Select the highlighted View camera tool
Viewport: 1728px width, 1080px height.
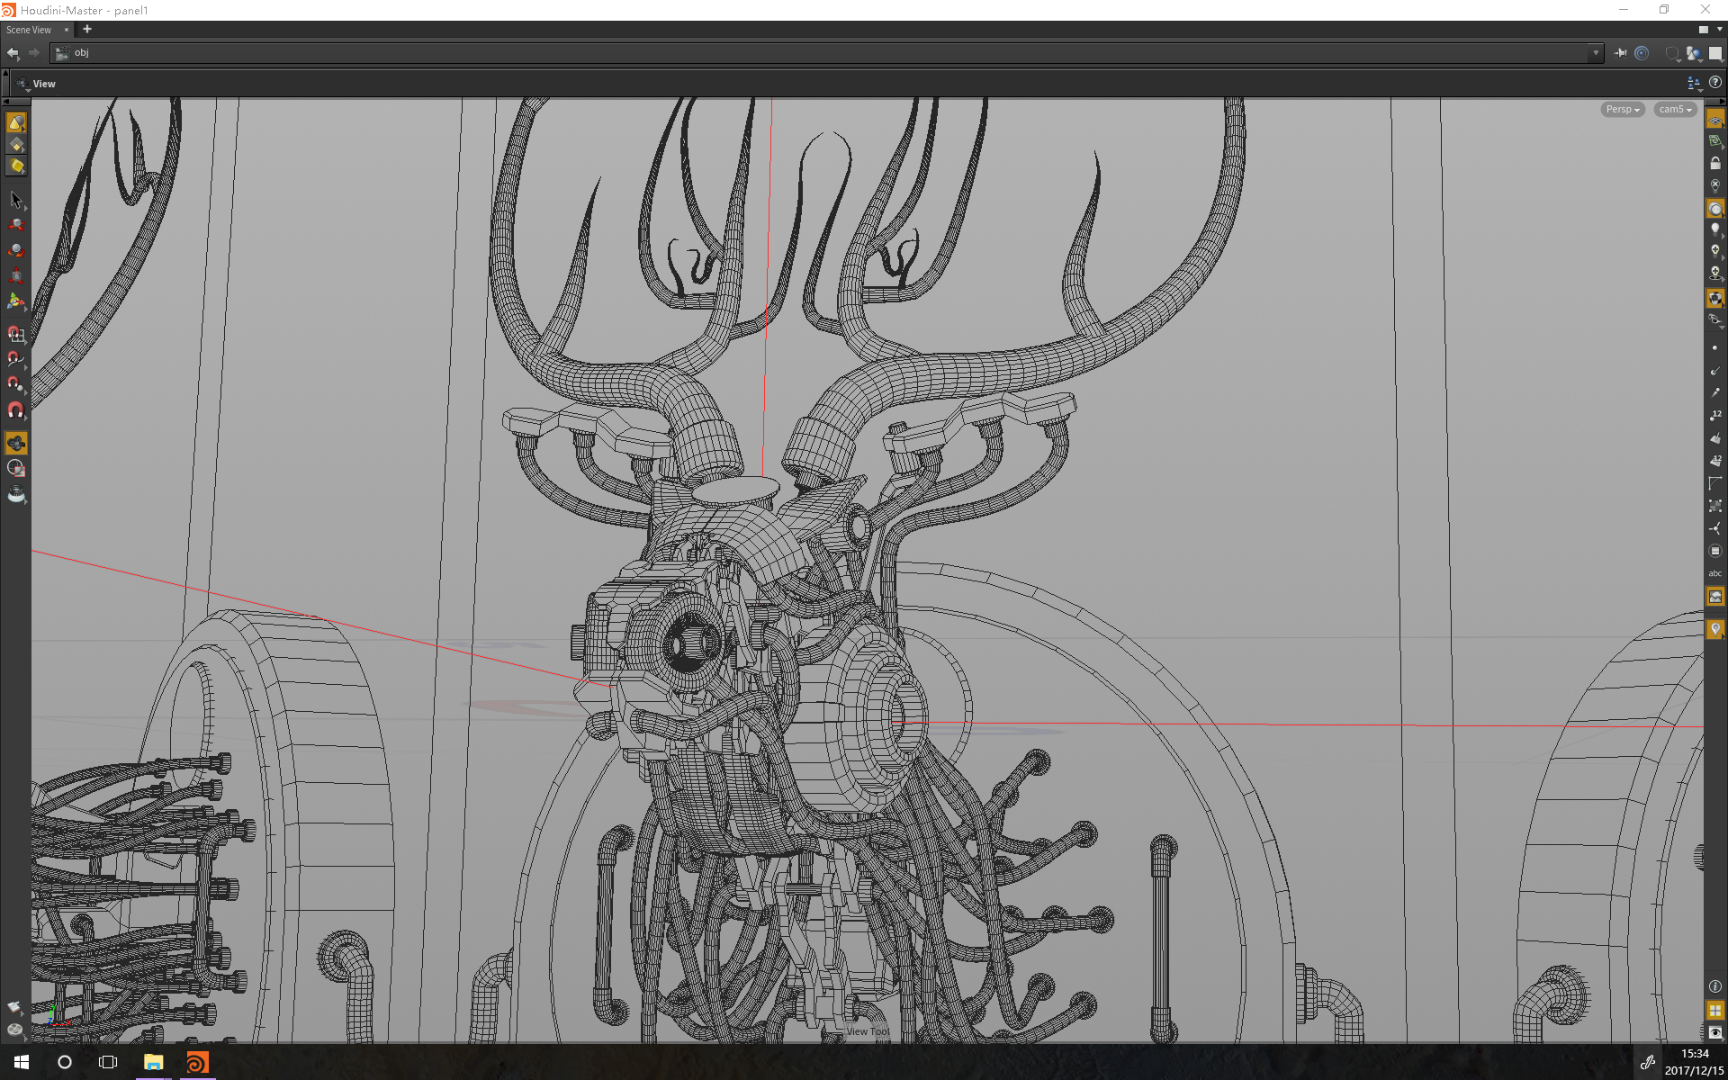pyautogui.click(x=16, y=443)
